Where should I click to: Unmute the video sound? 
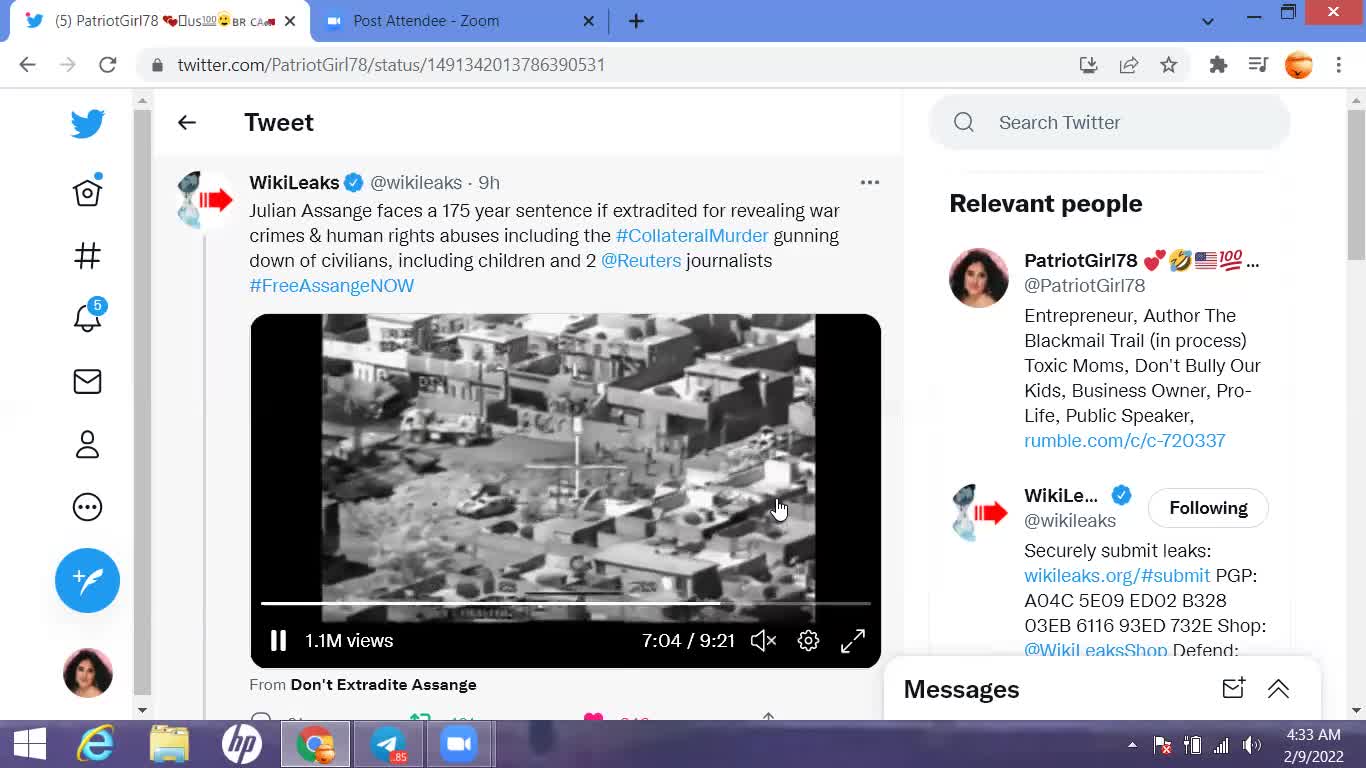pyautogui.click(x=763, y=641)
